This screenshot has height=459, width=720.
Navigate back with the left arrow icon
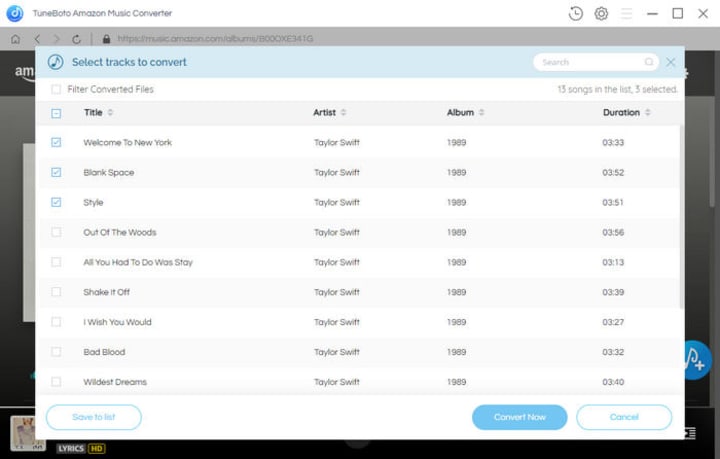point(37,39)
